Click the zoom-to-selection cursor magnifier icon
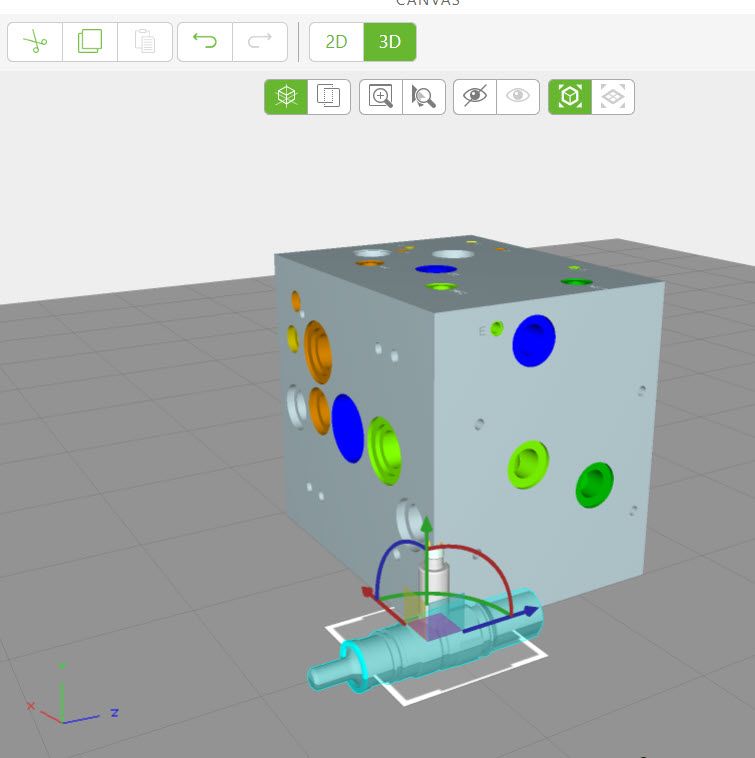 coord(424,97)
